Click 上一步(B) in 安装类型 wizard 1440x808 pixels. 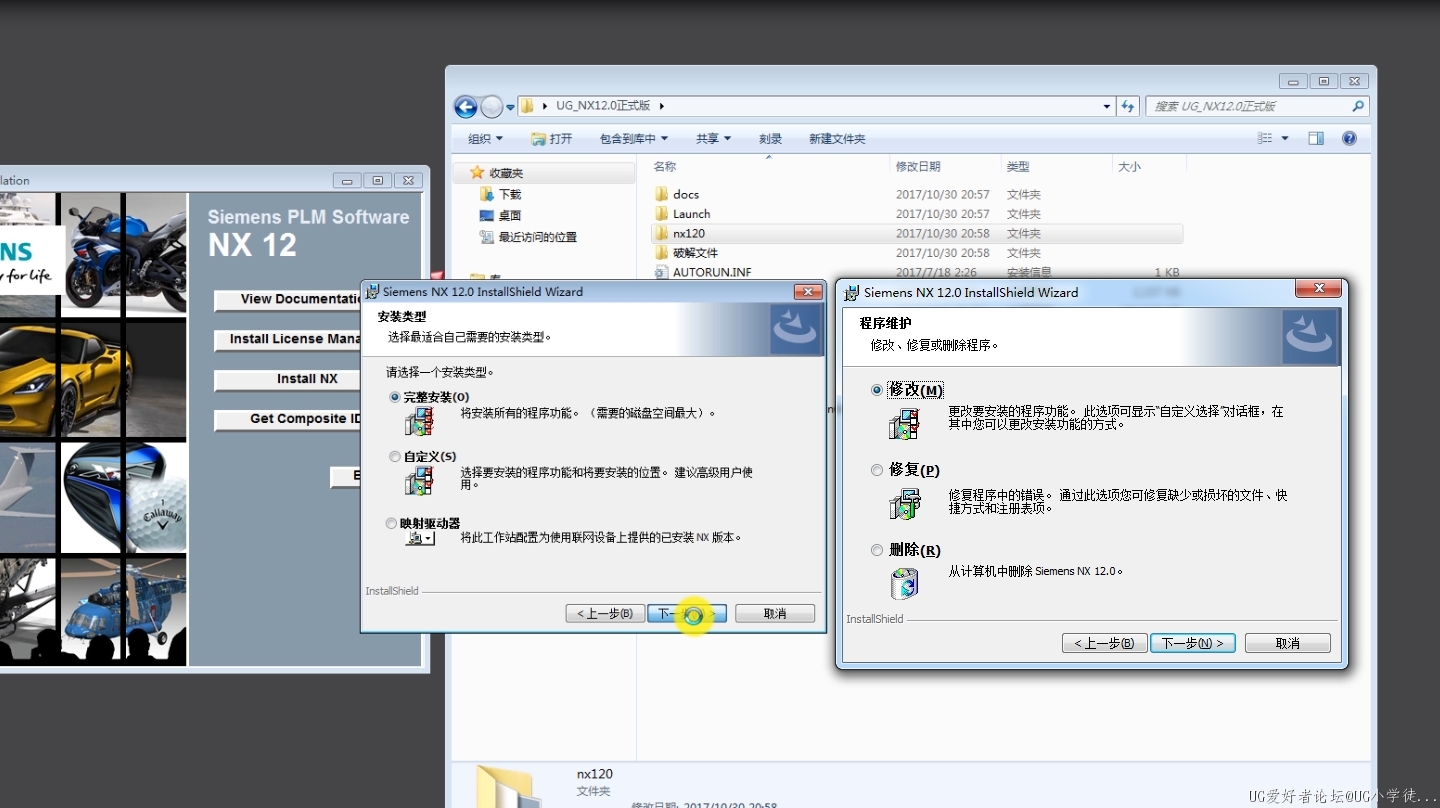(x=605, y=613)
